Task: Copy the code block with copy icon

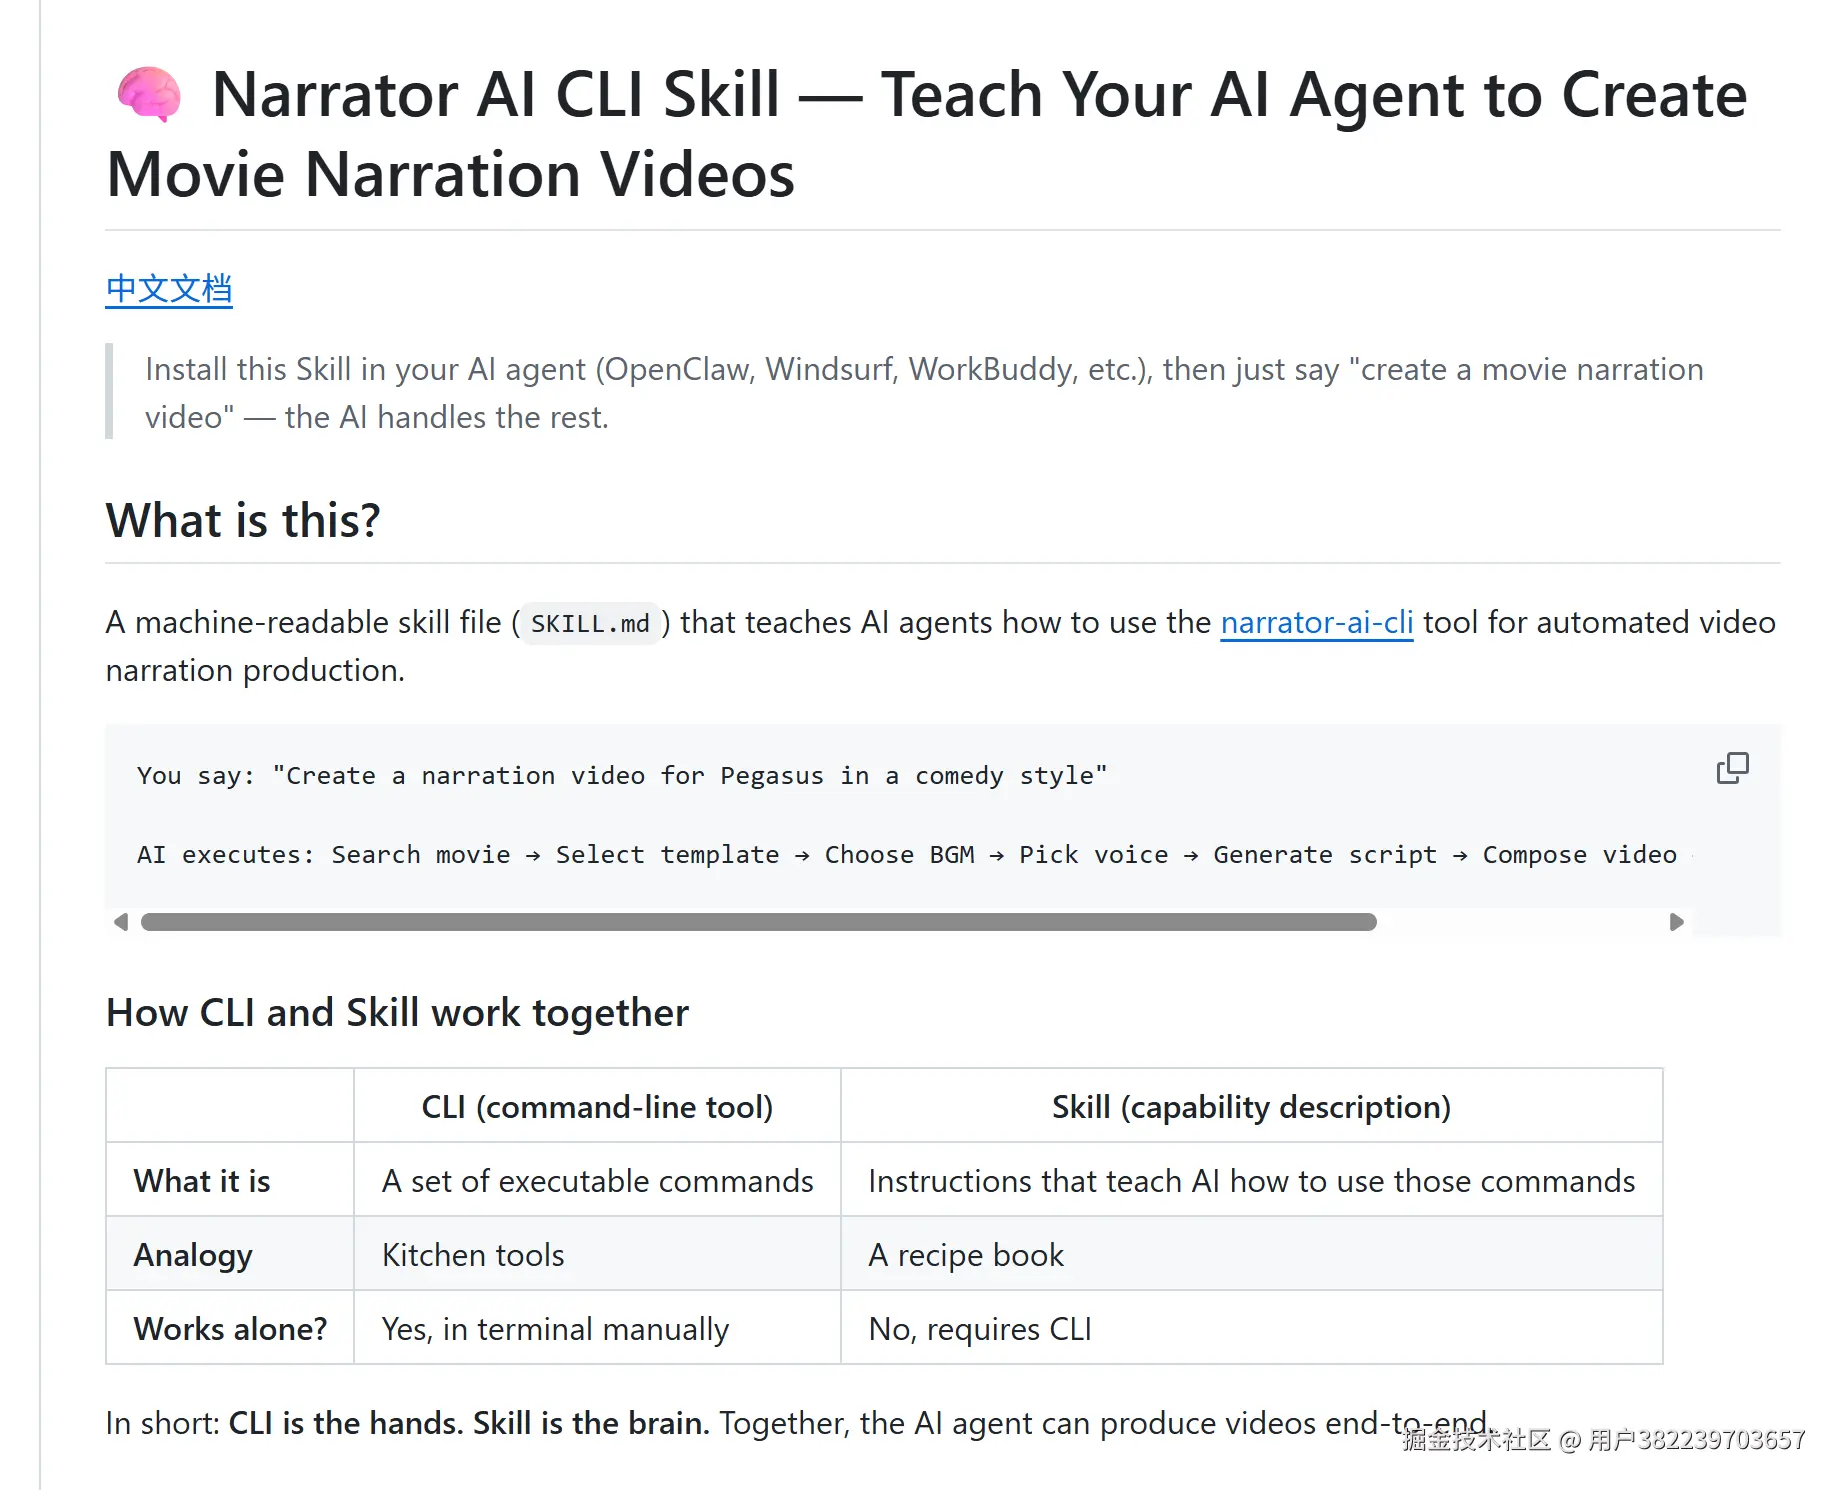Action: [x=1732, y=768]
